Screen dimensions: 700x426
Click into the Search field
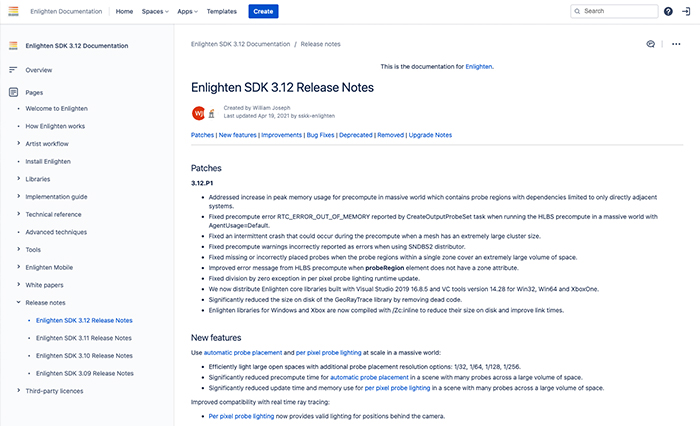point(615,11)
